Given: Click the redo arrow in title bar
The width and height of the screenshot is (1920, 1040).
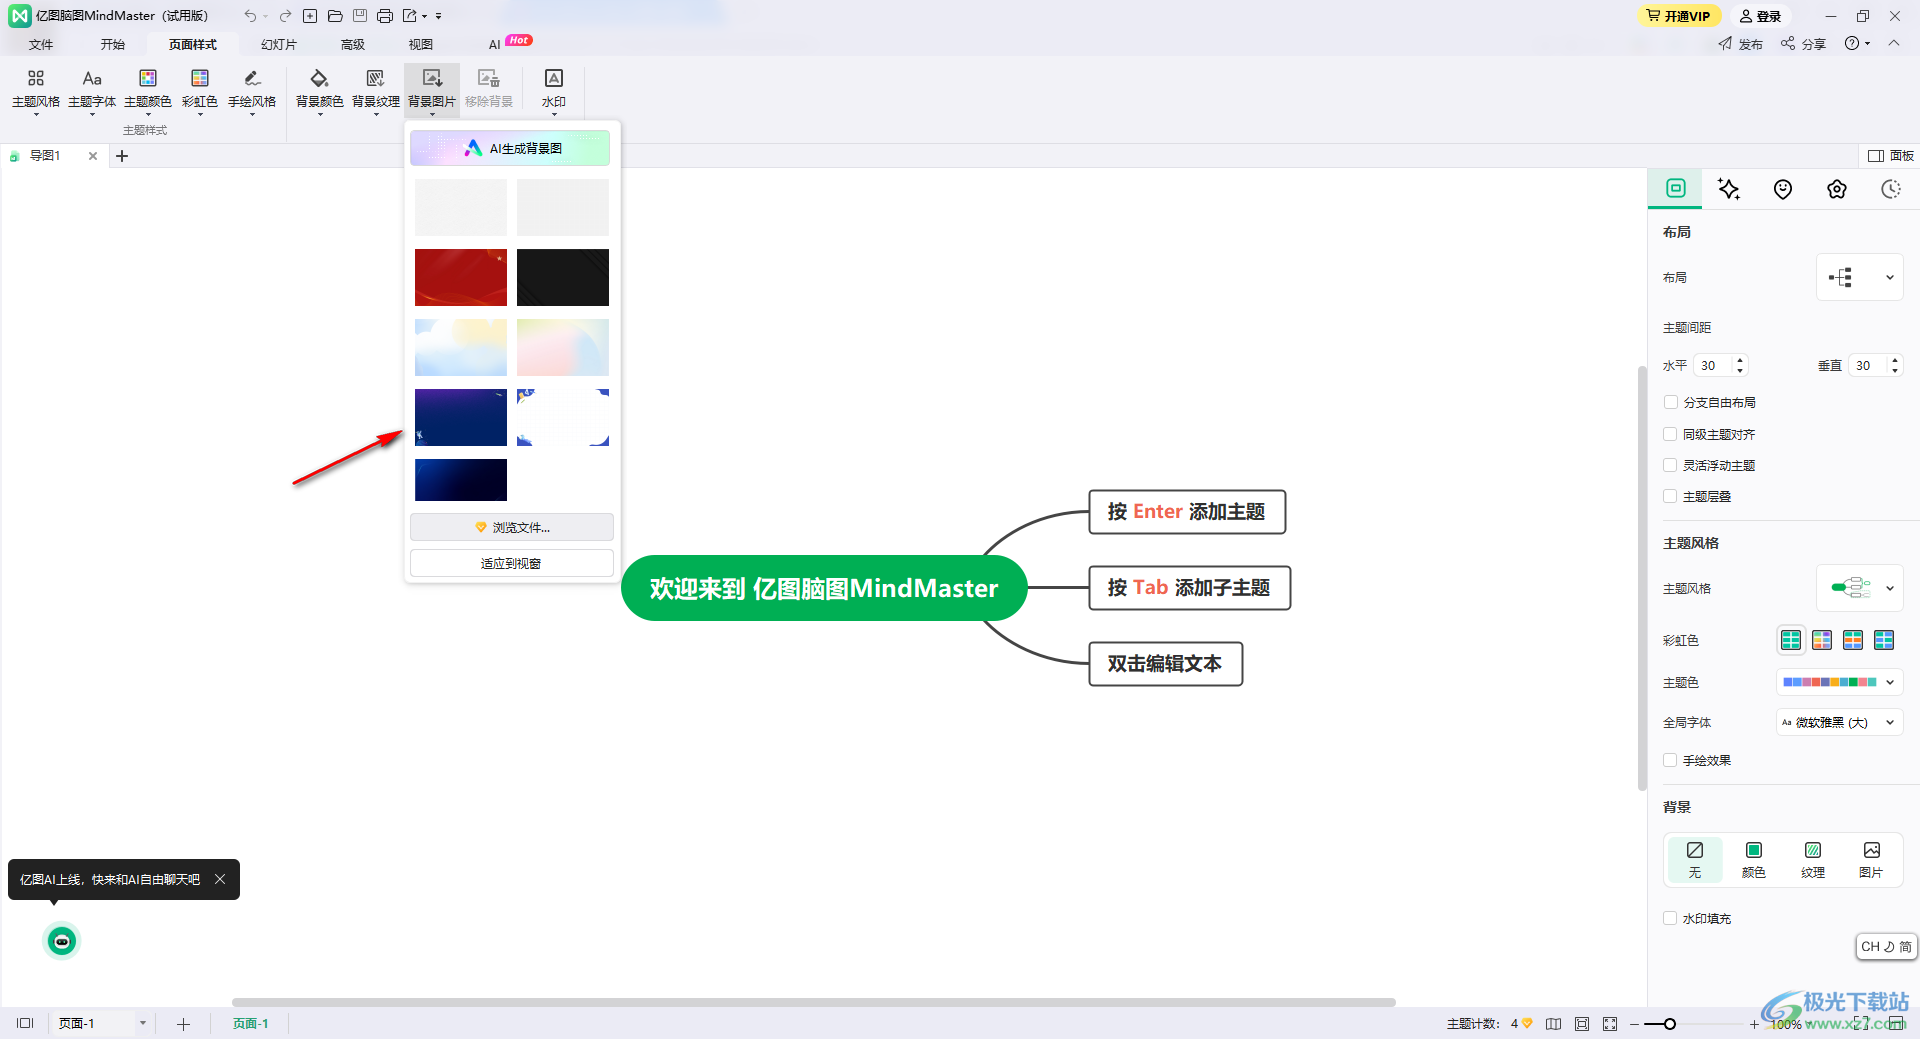Looking at the screenshot, I should click(x=285, y=16).
